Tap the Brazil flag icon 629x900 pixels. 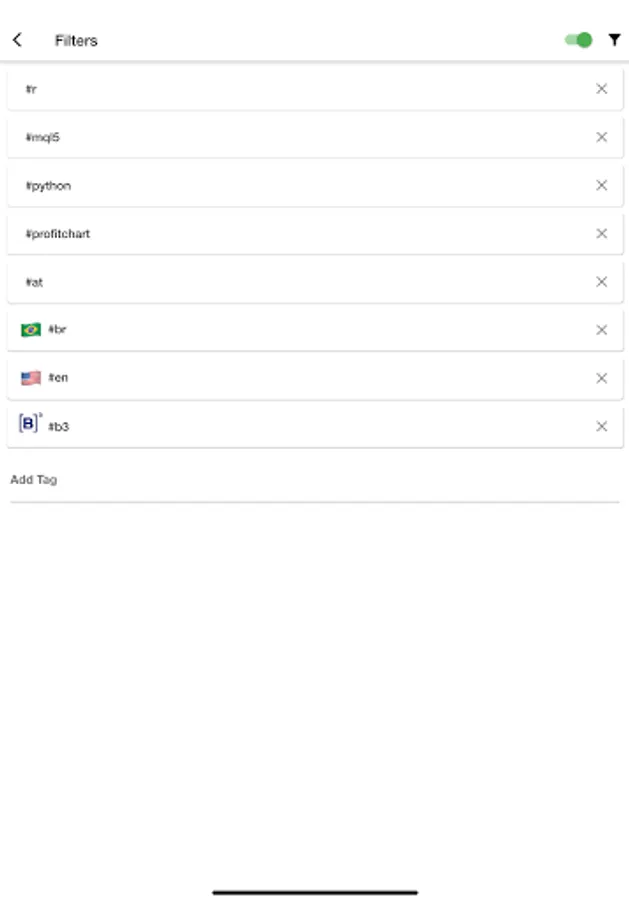tap(31, 330)
